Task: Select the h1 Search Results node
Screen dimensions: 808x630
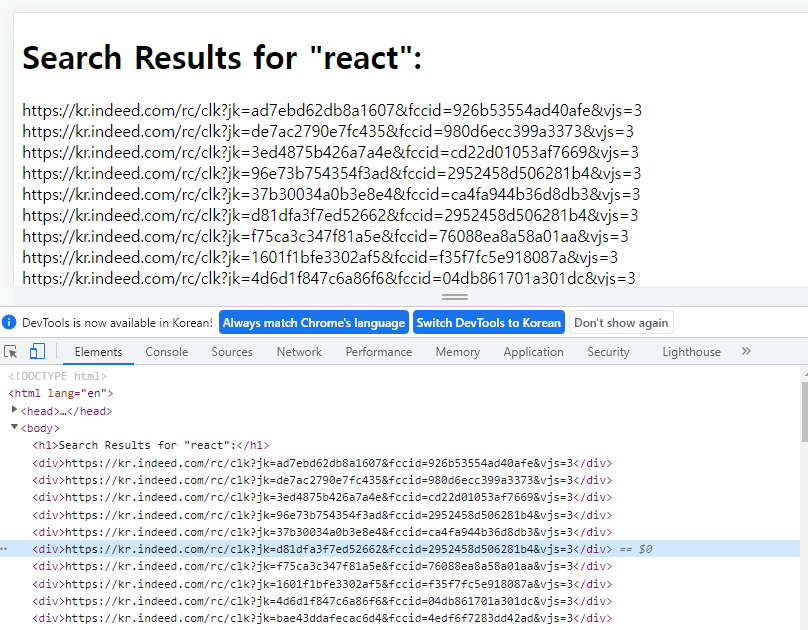Action: click(150, 445)
